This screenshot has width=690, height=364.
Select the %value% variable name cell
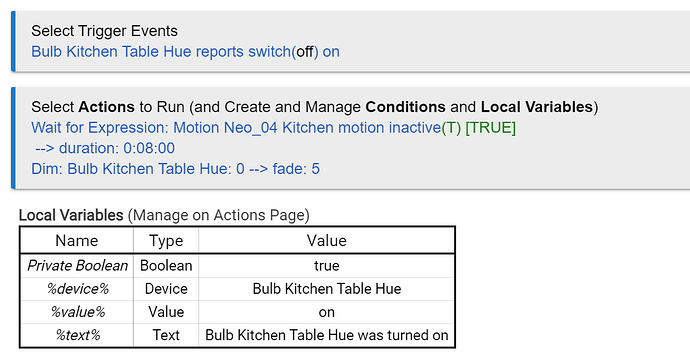77,312
